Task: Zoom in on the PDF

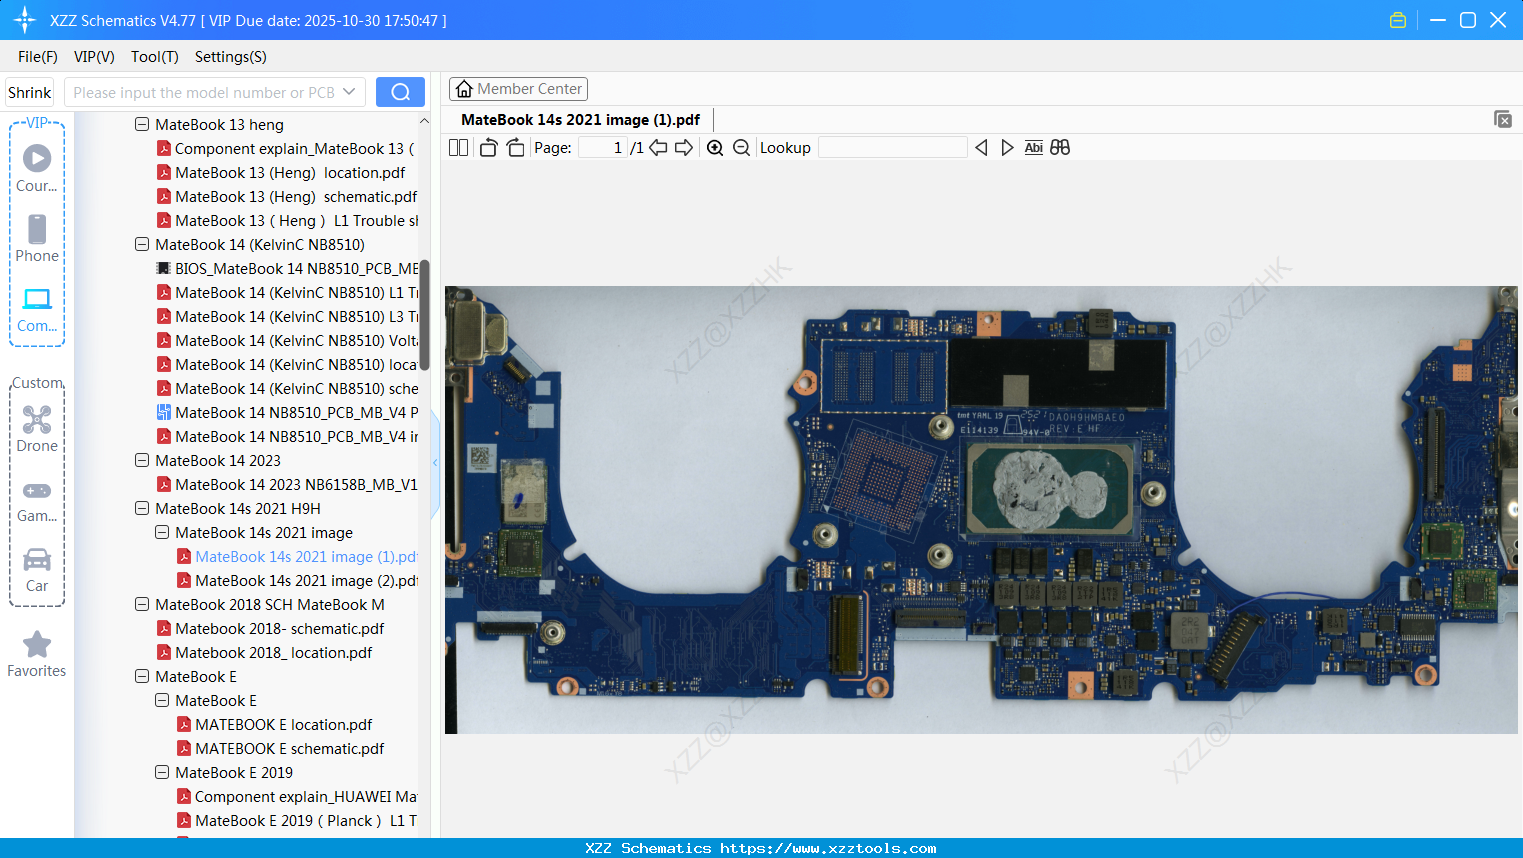Action: coord(715,148)
